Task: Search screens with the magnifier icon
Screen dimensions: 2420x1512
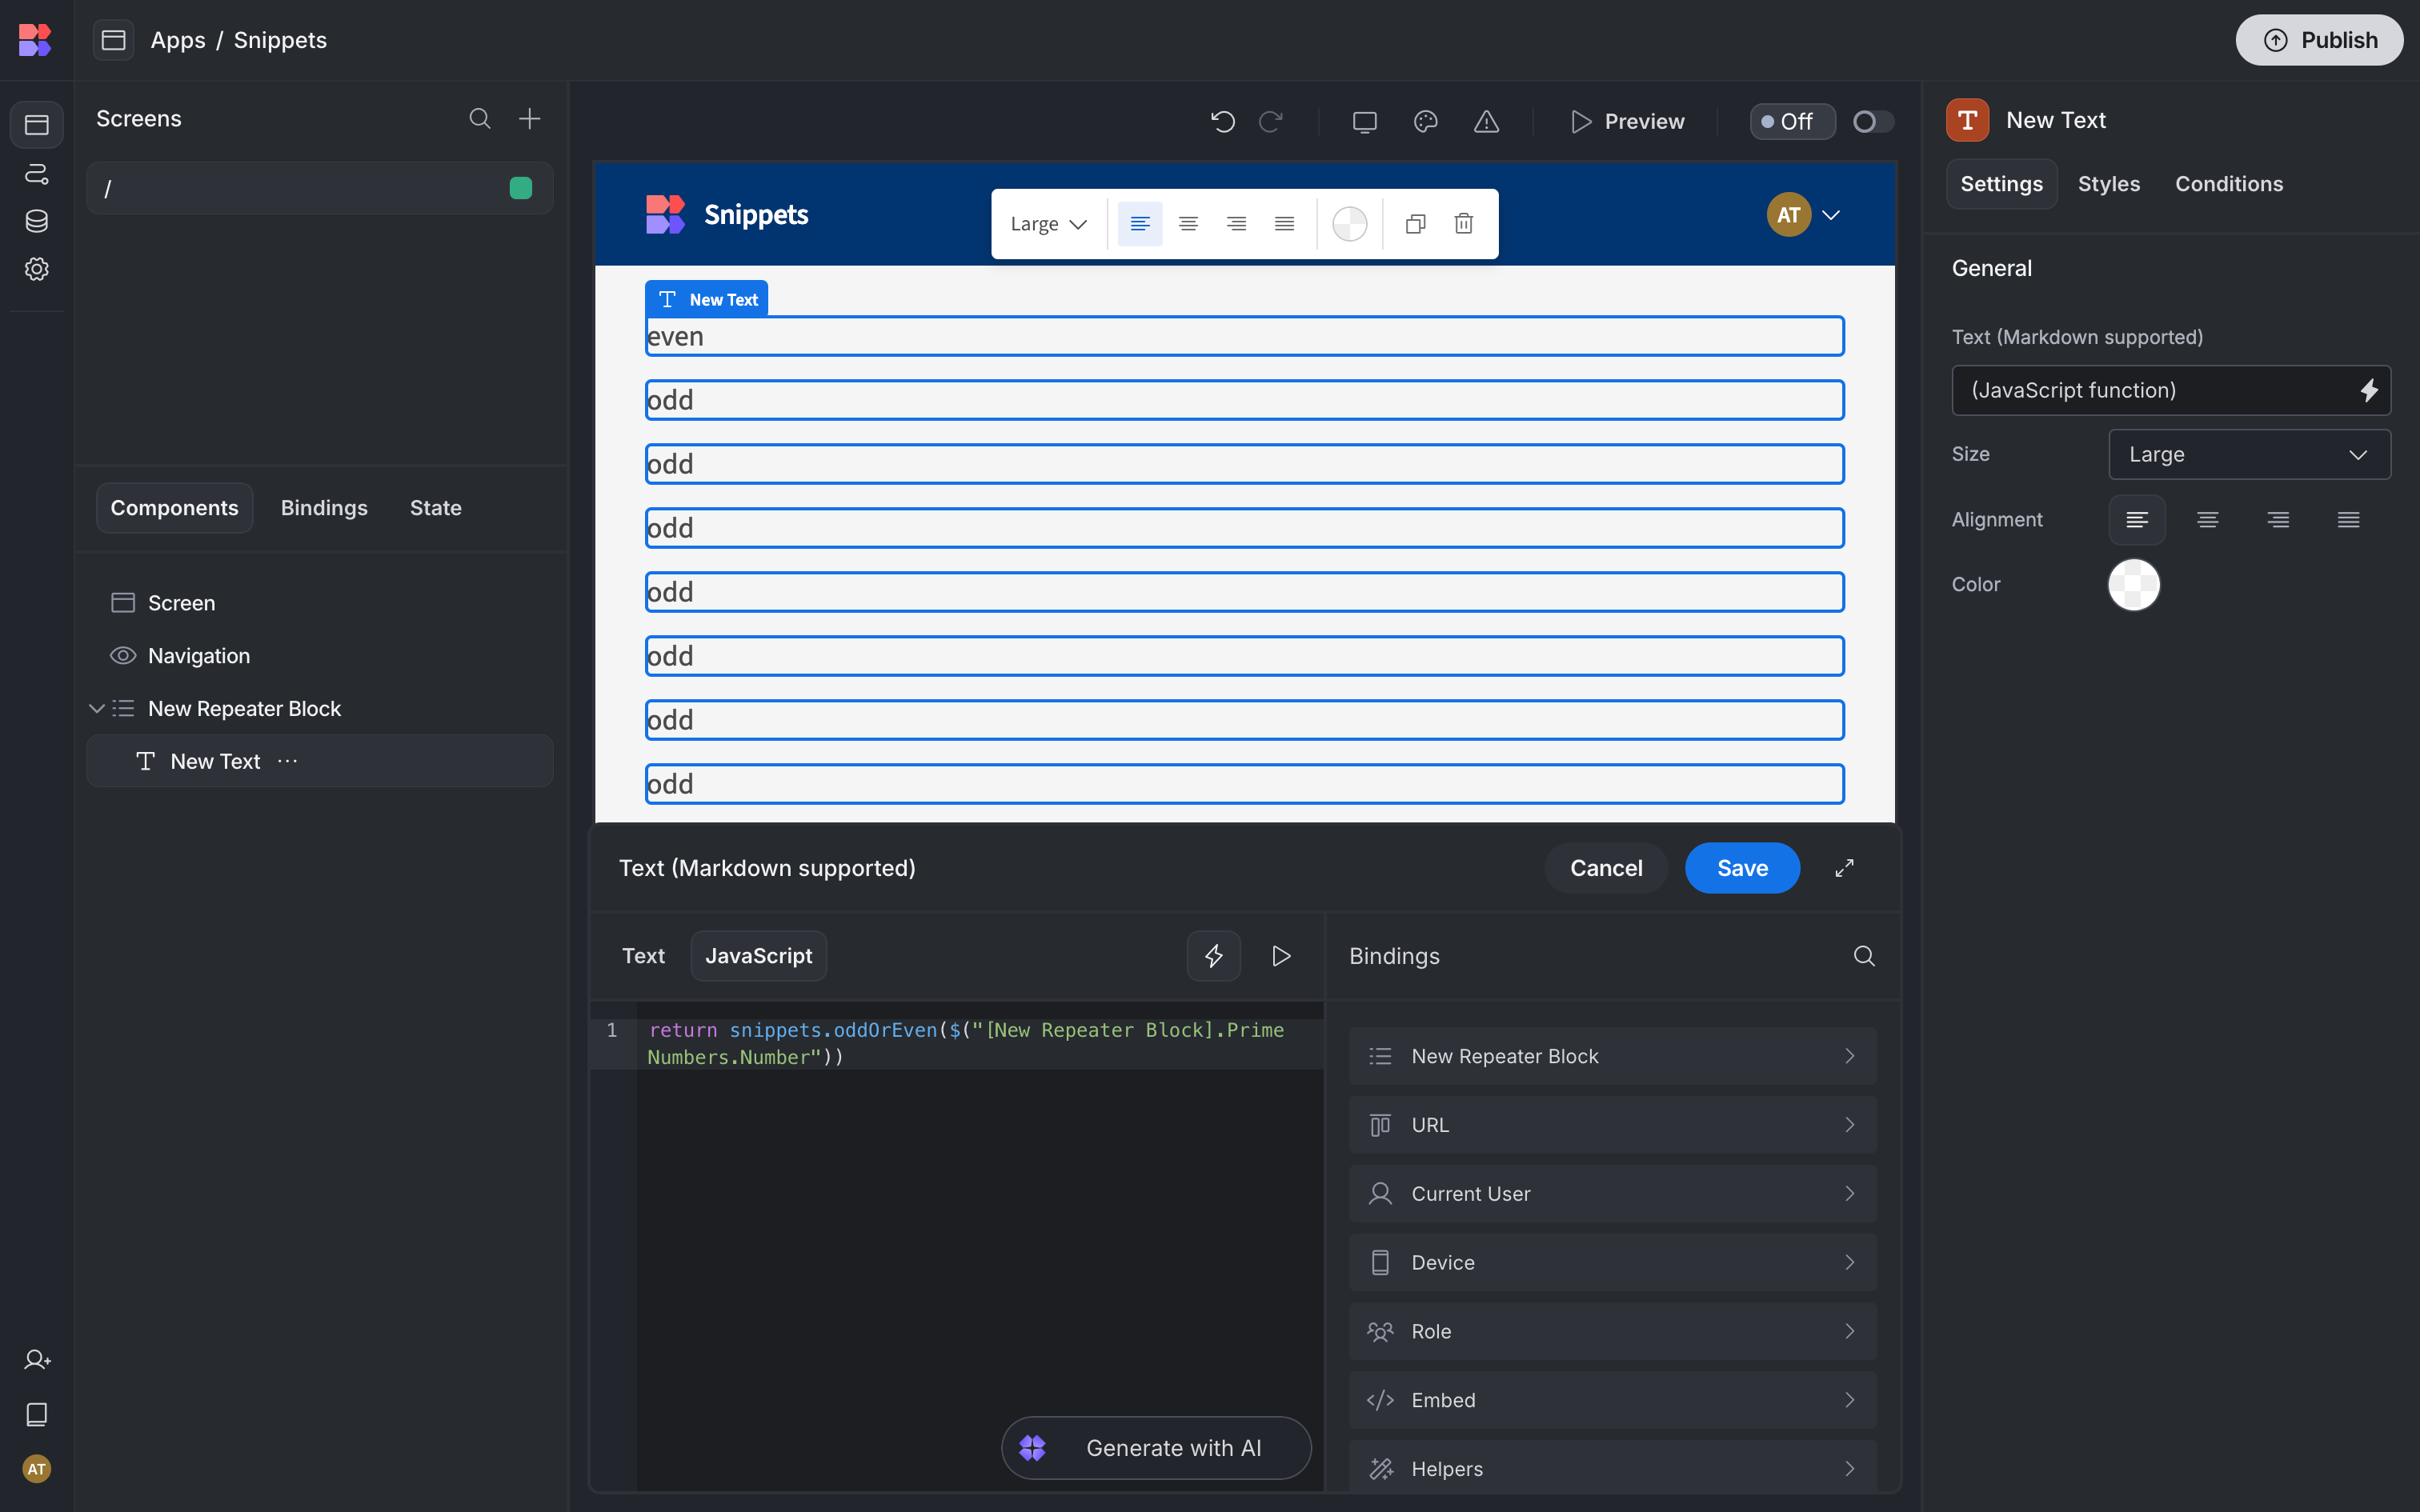Action: tap(480, 119)
